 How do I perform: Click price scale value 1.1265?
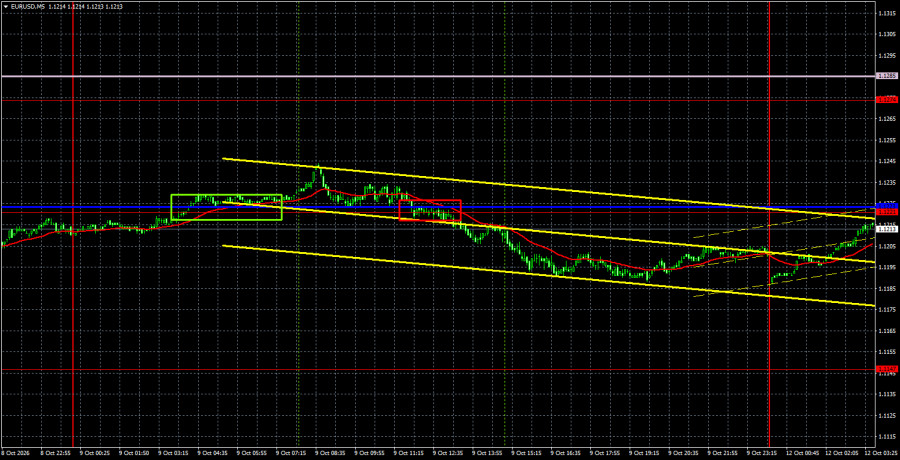(x=887, y=119)
